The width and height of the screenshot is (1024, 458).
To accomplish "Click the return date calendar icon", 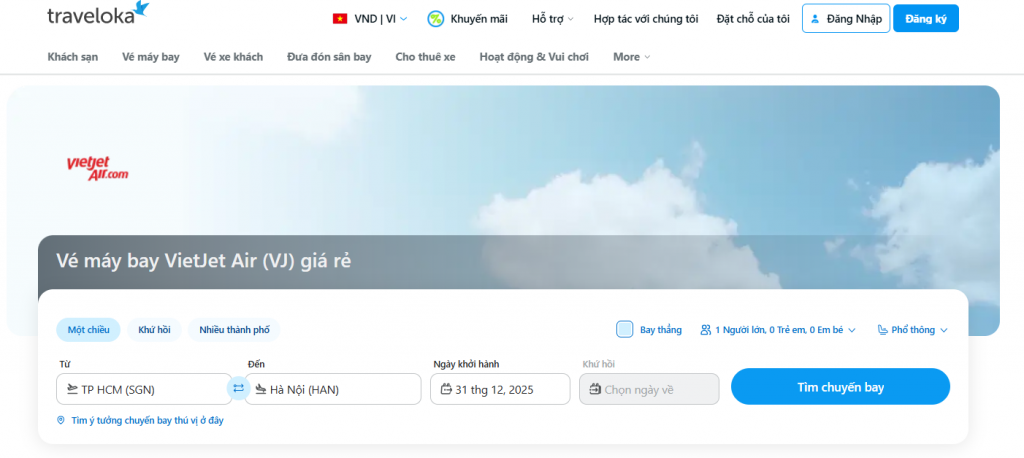I will pos(595,389).
